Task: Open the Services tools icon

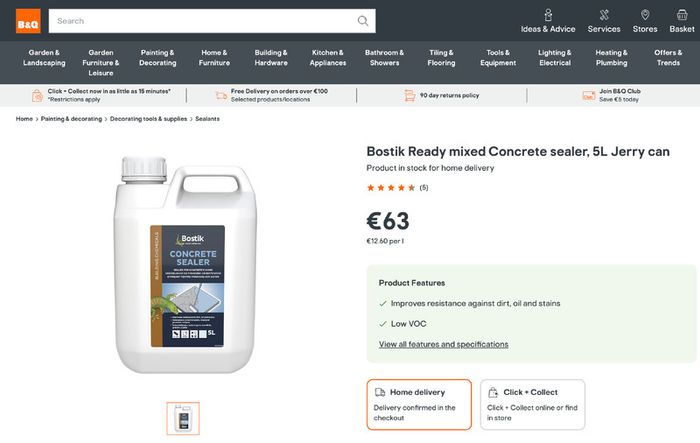Action: (x=604, y=15)
